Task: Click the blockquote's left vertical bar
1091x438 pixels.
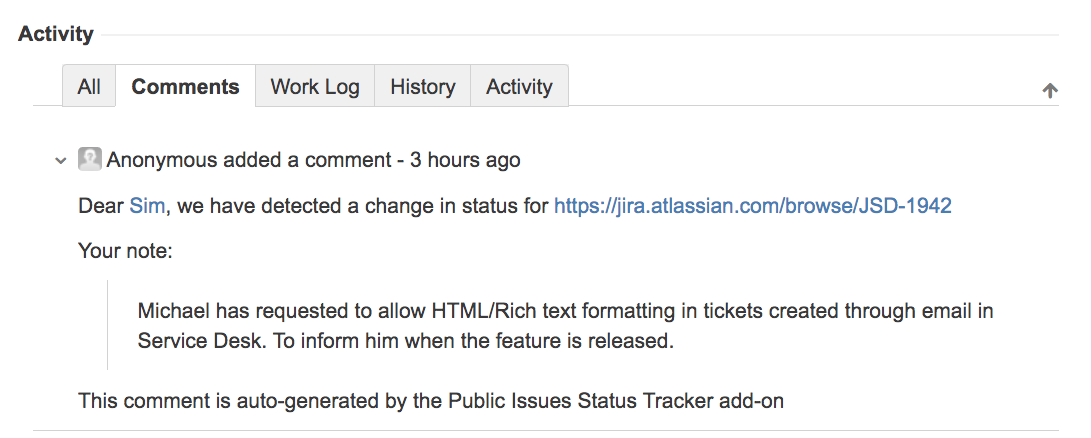Action: click(108, 325)
